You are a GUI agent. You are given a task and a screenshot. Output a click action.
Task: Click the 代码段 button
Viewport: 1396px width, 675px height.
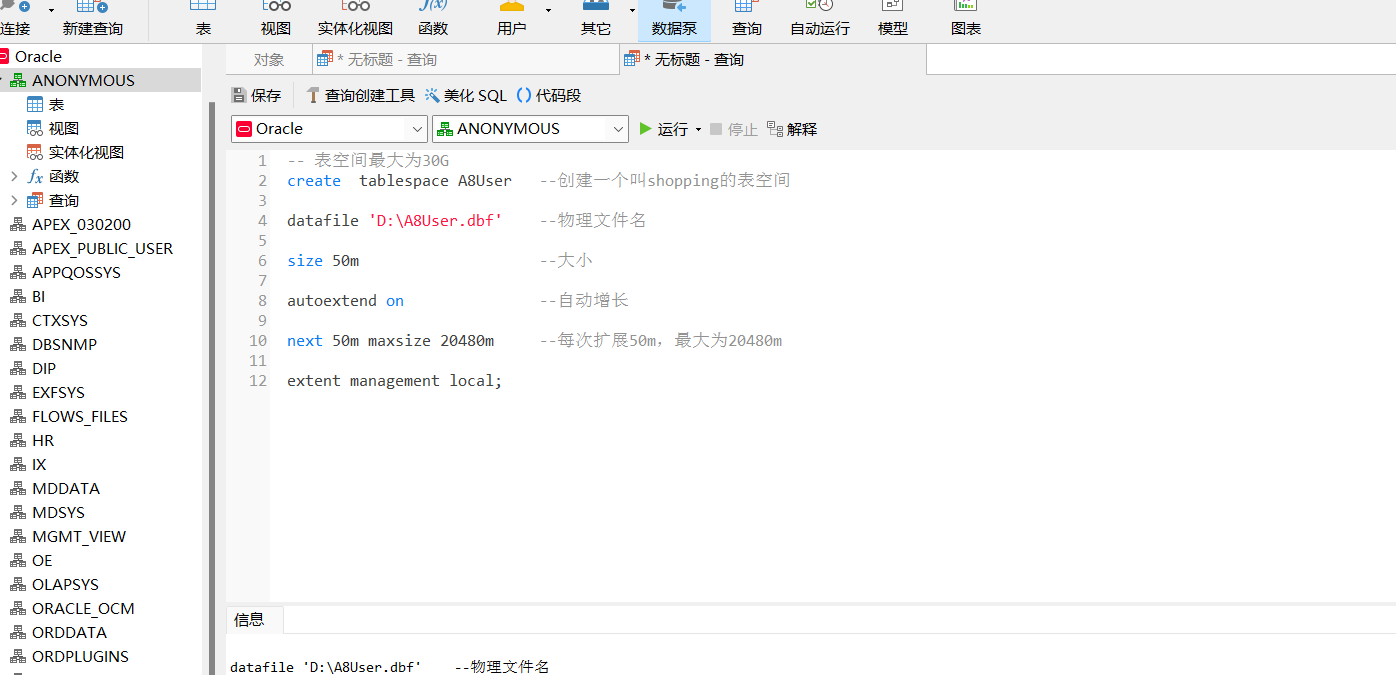546,95
